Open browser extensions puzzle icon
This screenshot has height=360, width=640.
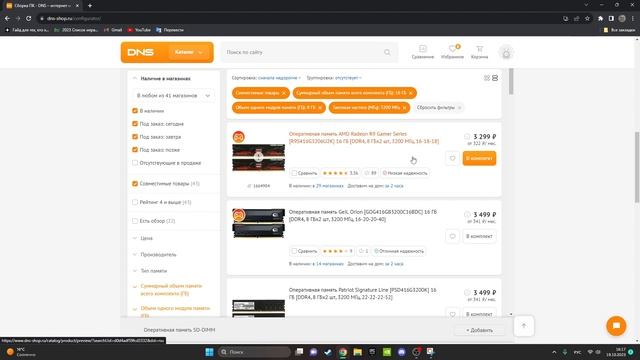[600, 18]
